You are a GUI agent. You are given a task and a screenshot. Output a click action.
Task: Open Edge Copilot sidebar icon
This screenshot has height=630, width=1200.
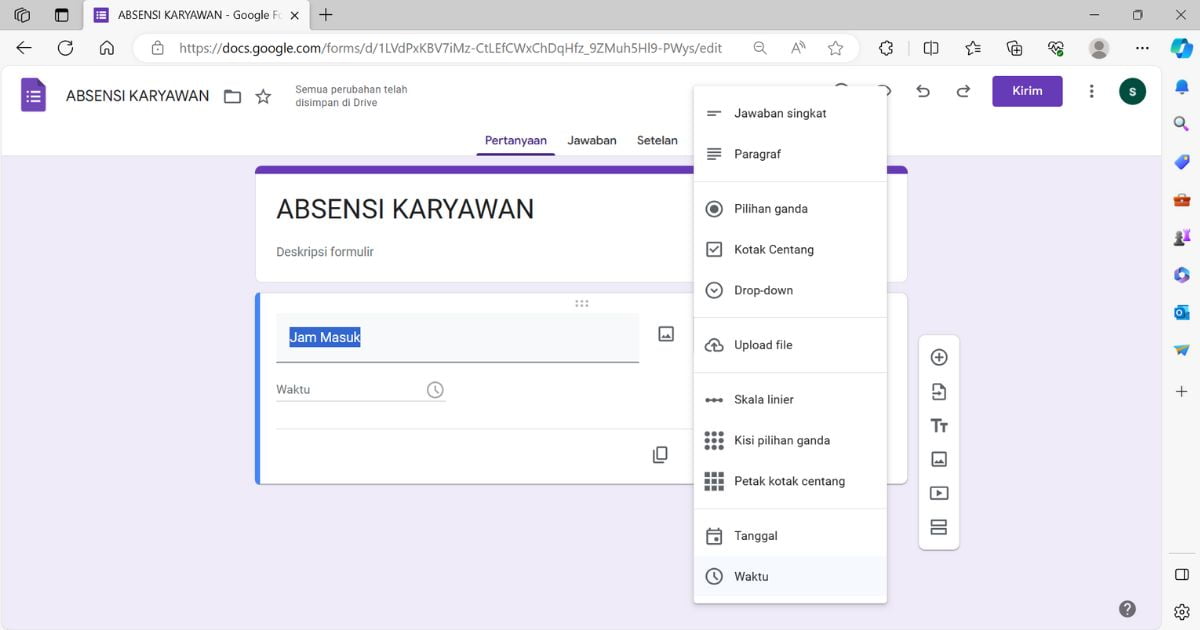pyautogui.click(x=1182, y=48)
